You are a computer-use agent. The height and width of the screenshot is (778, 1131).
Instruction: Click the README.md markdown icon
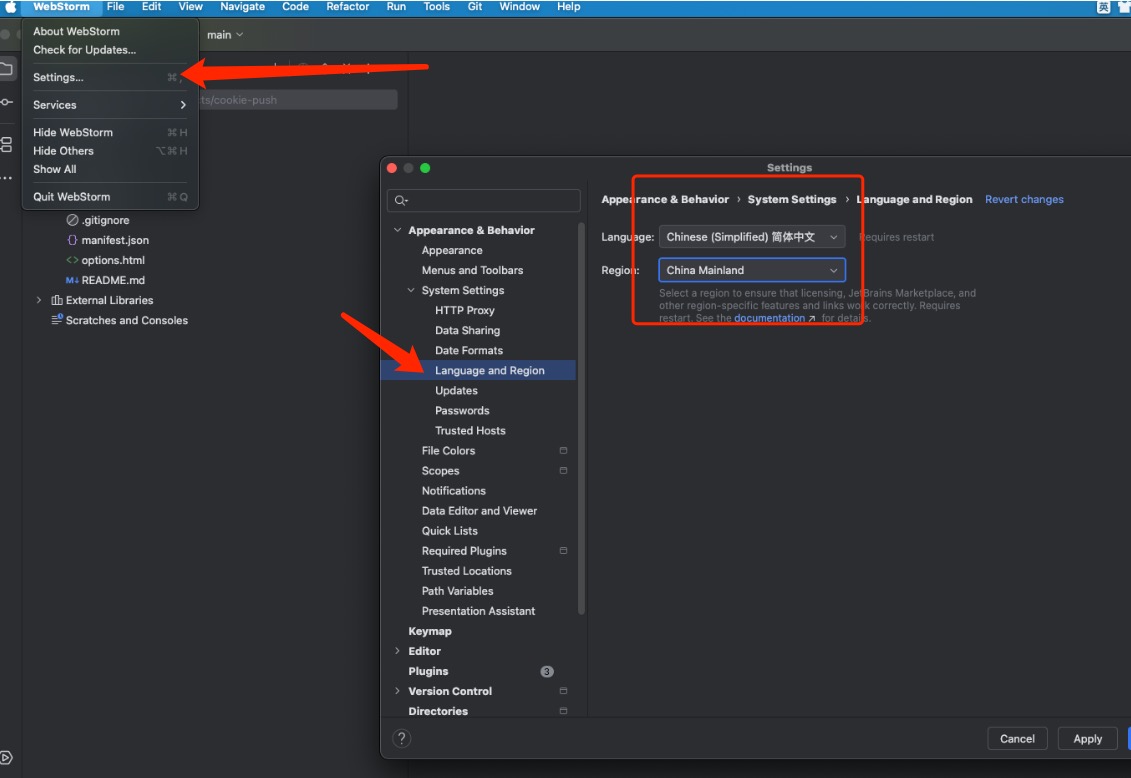[72, 280]
